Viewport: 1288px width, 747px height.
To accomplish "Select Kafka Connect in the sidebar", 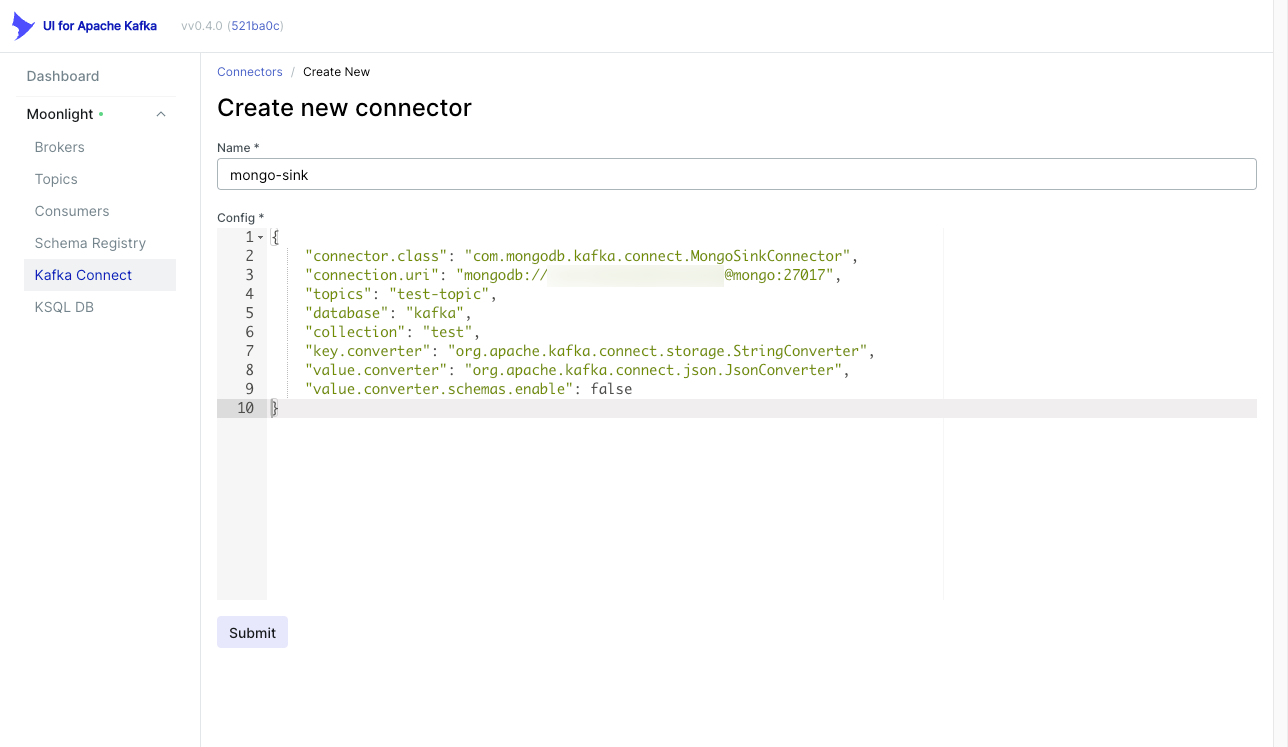I will (83, 275).
